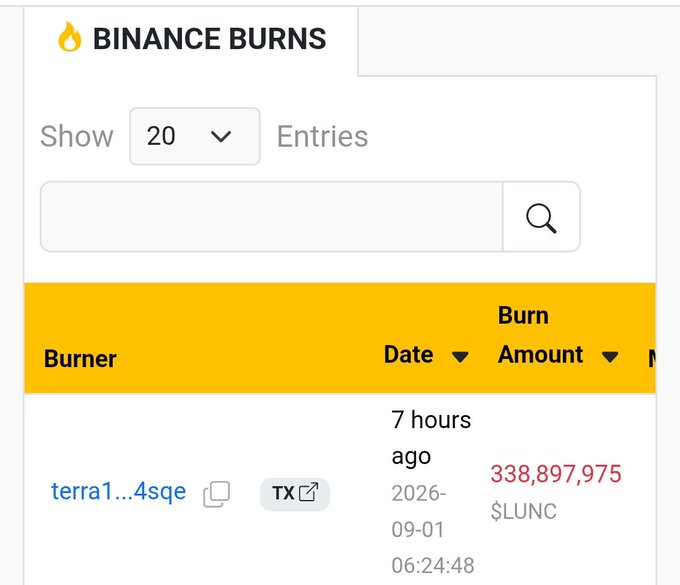Viewport: 680px width, 585px height.
Task: Select the 338,897,975 burn amount value
Action: pyautogui.click(x=556, y=474)
